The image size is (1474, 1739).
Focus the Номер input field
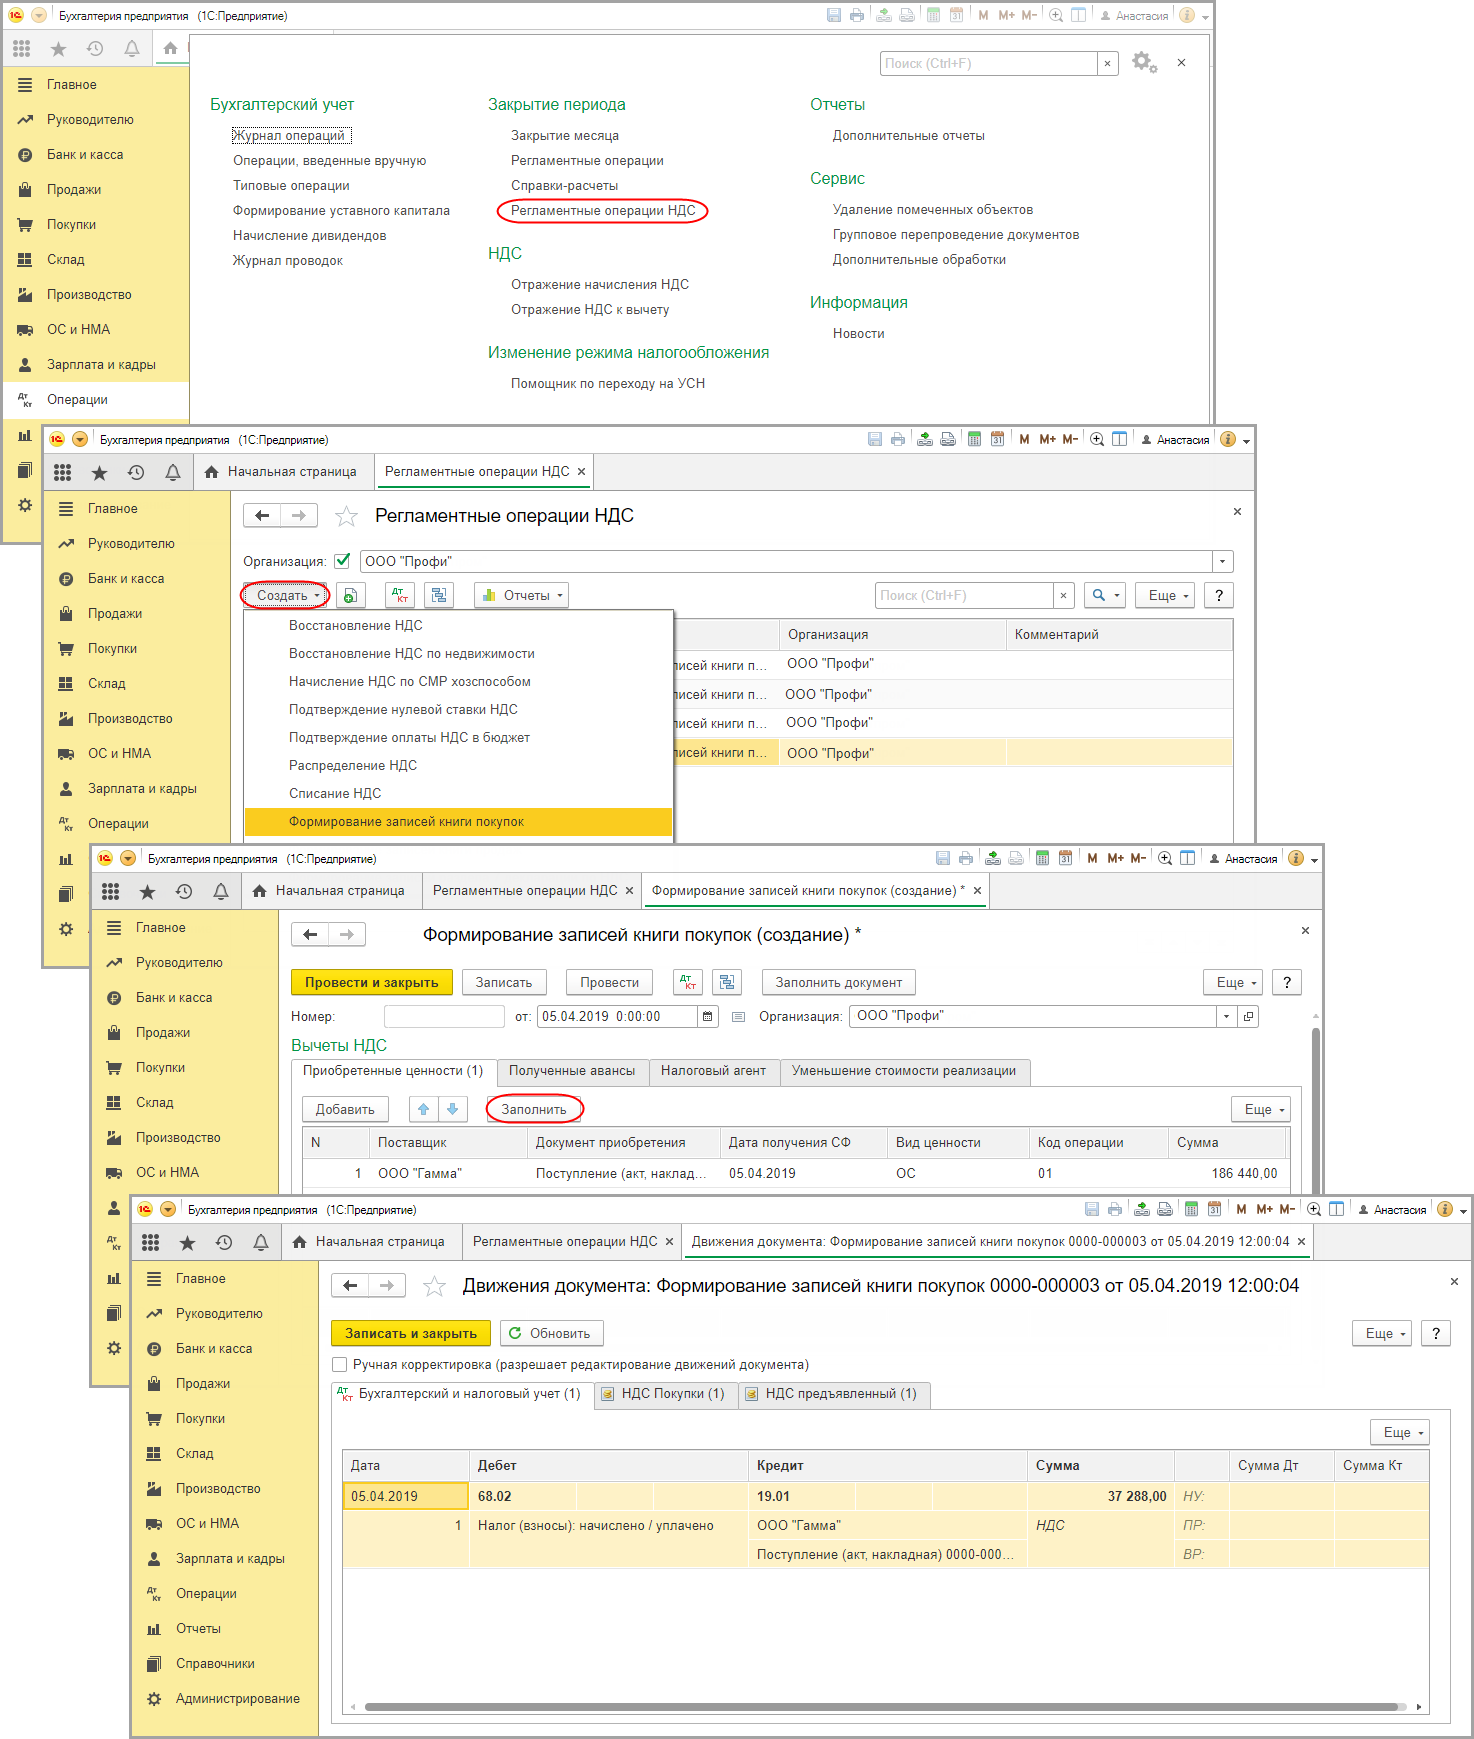[x=444, y=1017]
